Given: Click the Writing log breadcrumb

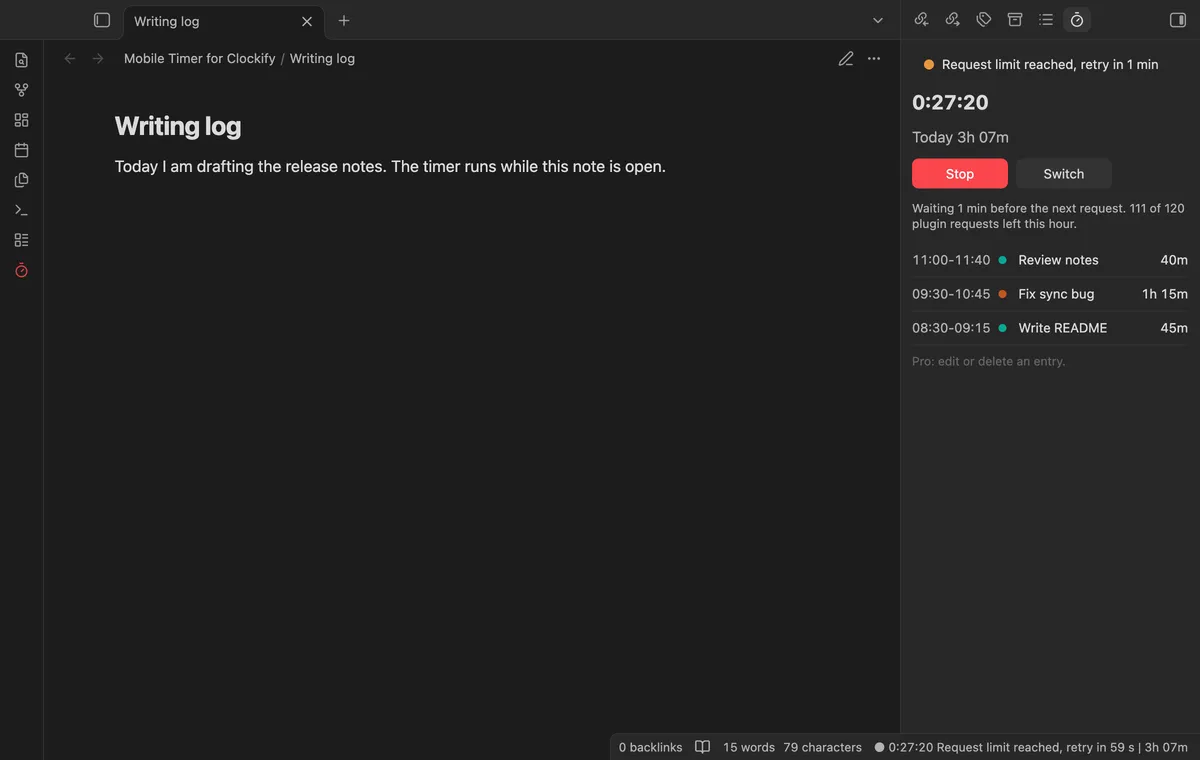Looking at the screenshot, I should 322,59.
